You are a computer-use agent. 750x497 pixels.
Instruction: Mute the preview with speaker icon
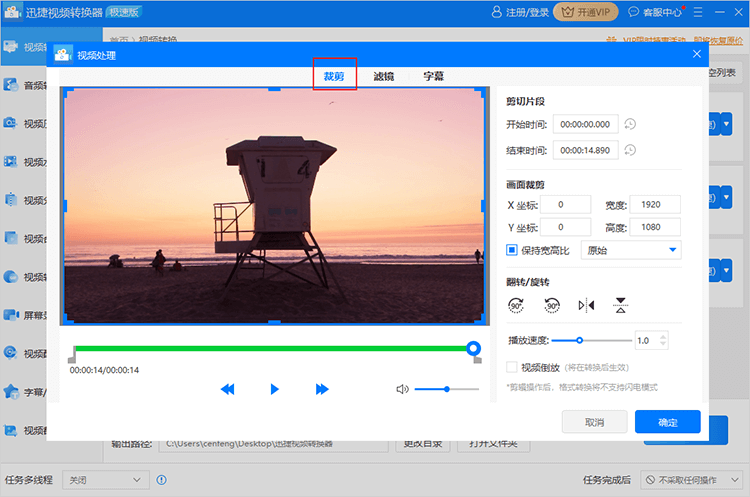(402, 389)
